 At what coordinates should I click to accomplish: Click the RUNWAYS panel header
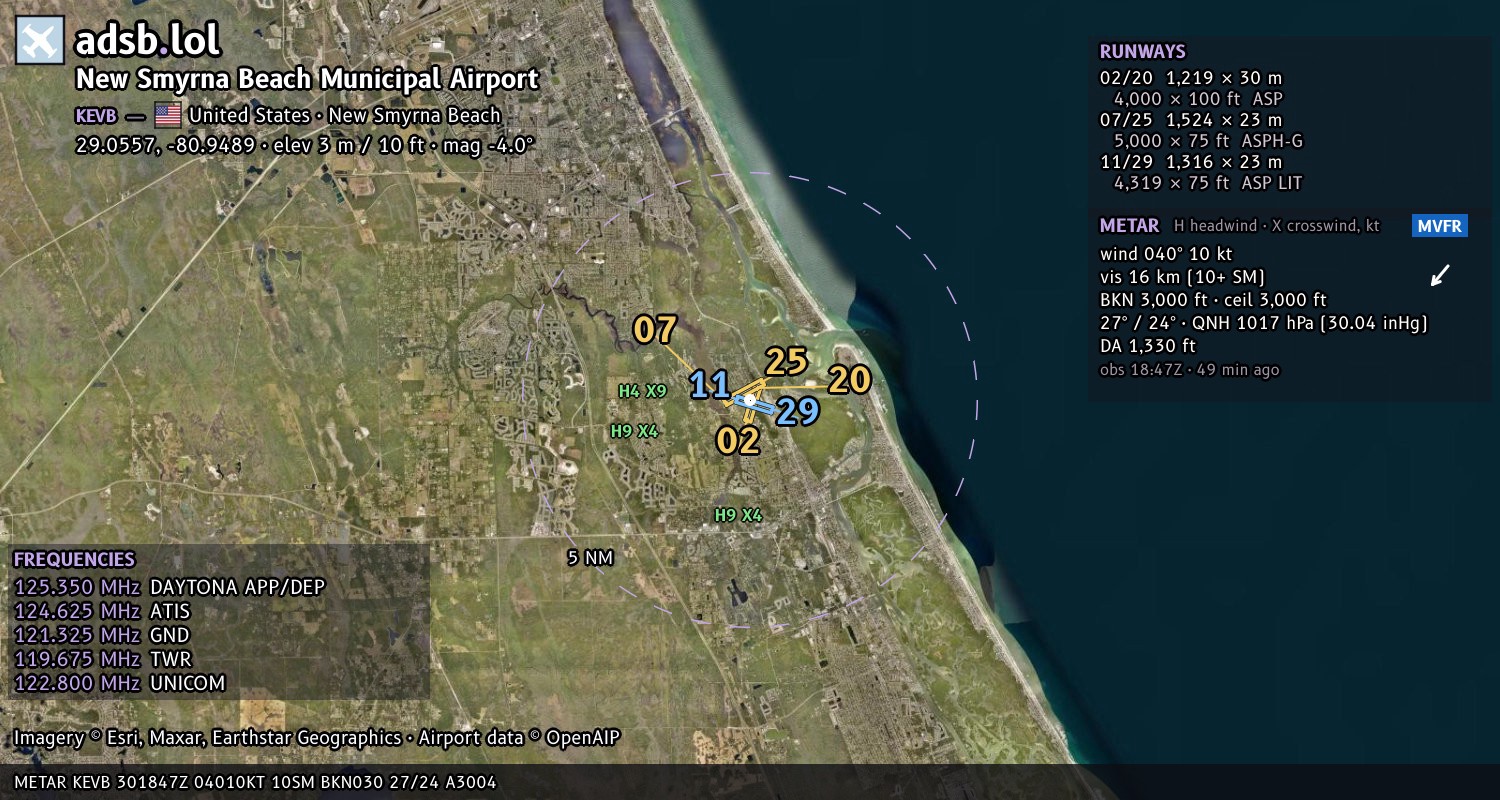click(1143, 52)
